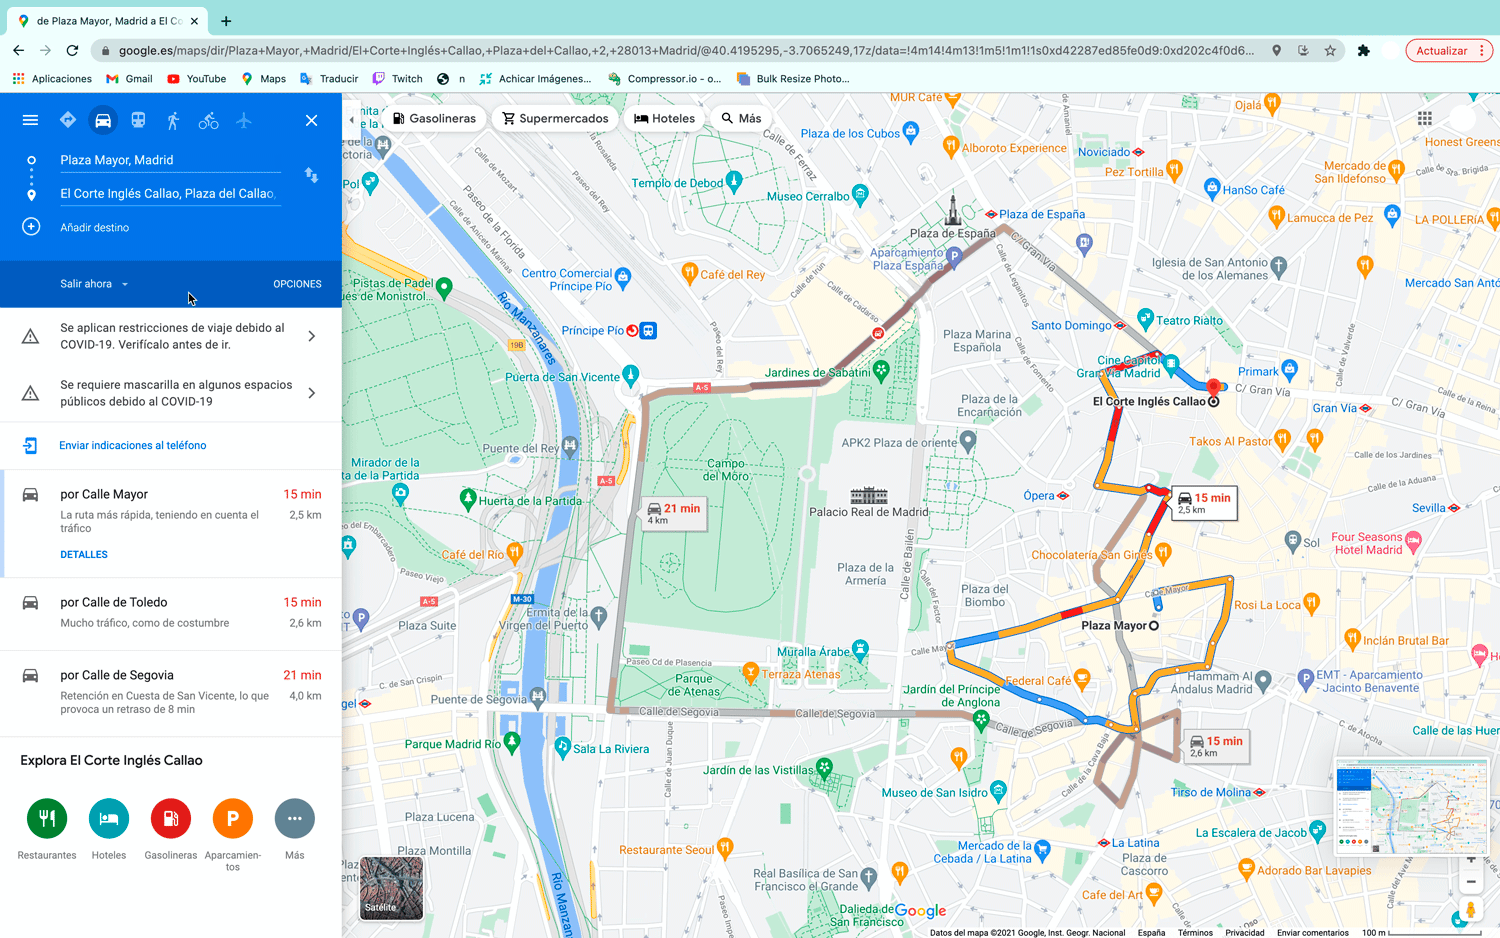Screen dimensions: 1500x938
Task: Click the add destination plus icon
Action: pos(31,227)
